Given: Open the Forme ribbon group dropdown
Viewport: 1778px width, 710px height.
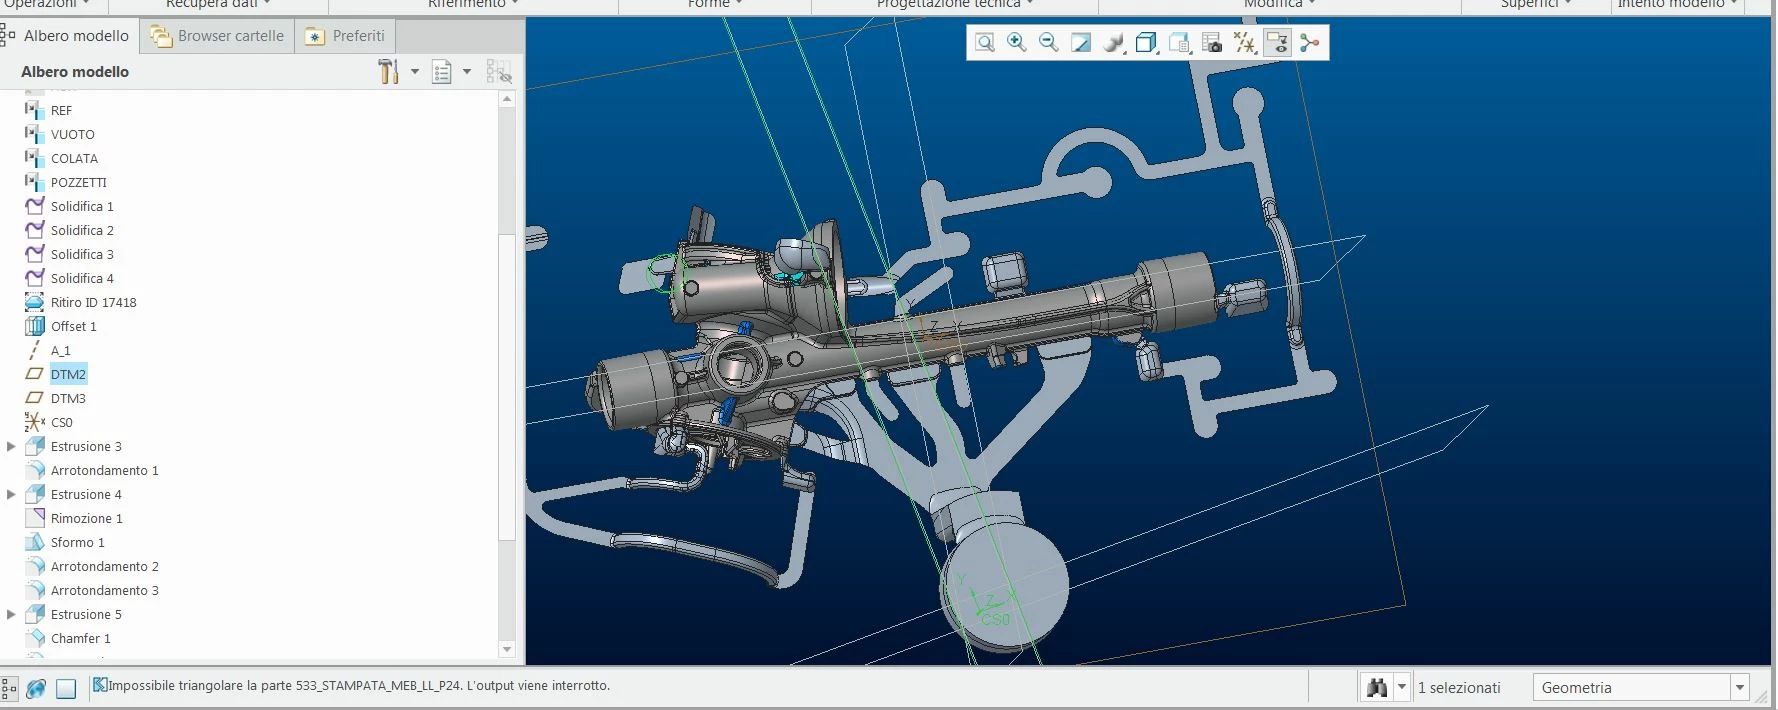Looking at the screenshot, I should coord(714,4).
